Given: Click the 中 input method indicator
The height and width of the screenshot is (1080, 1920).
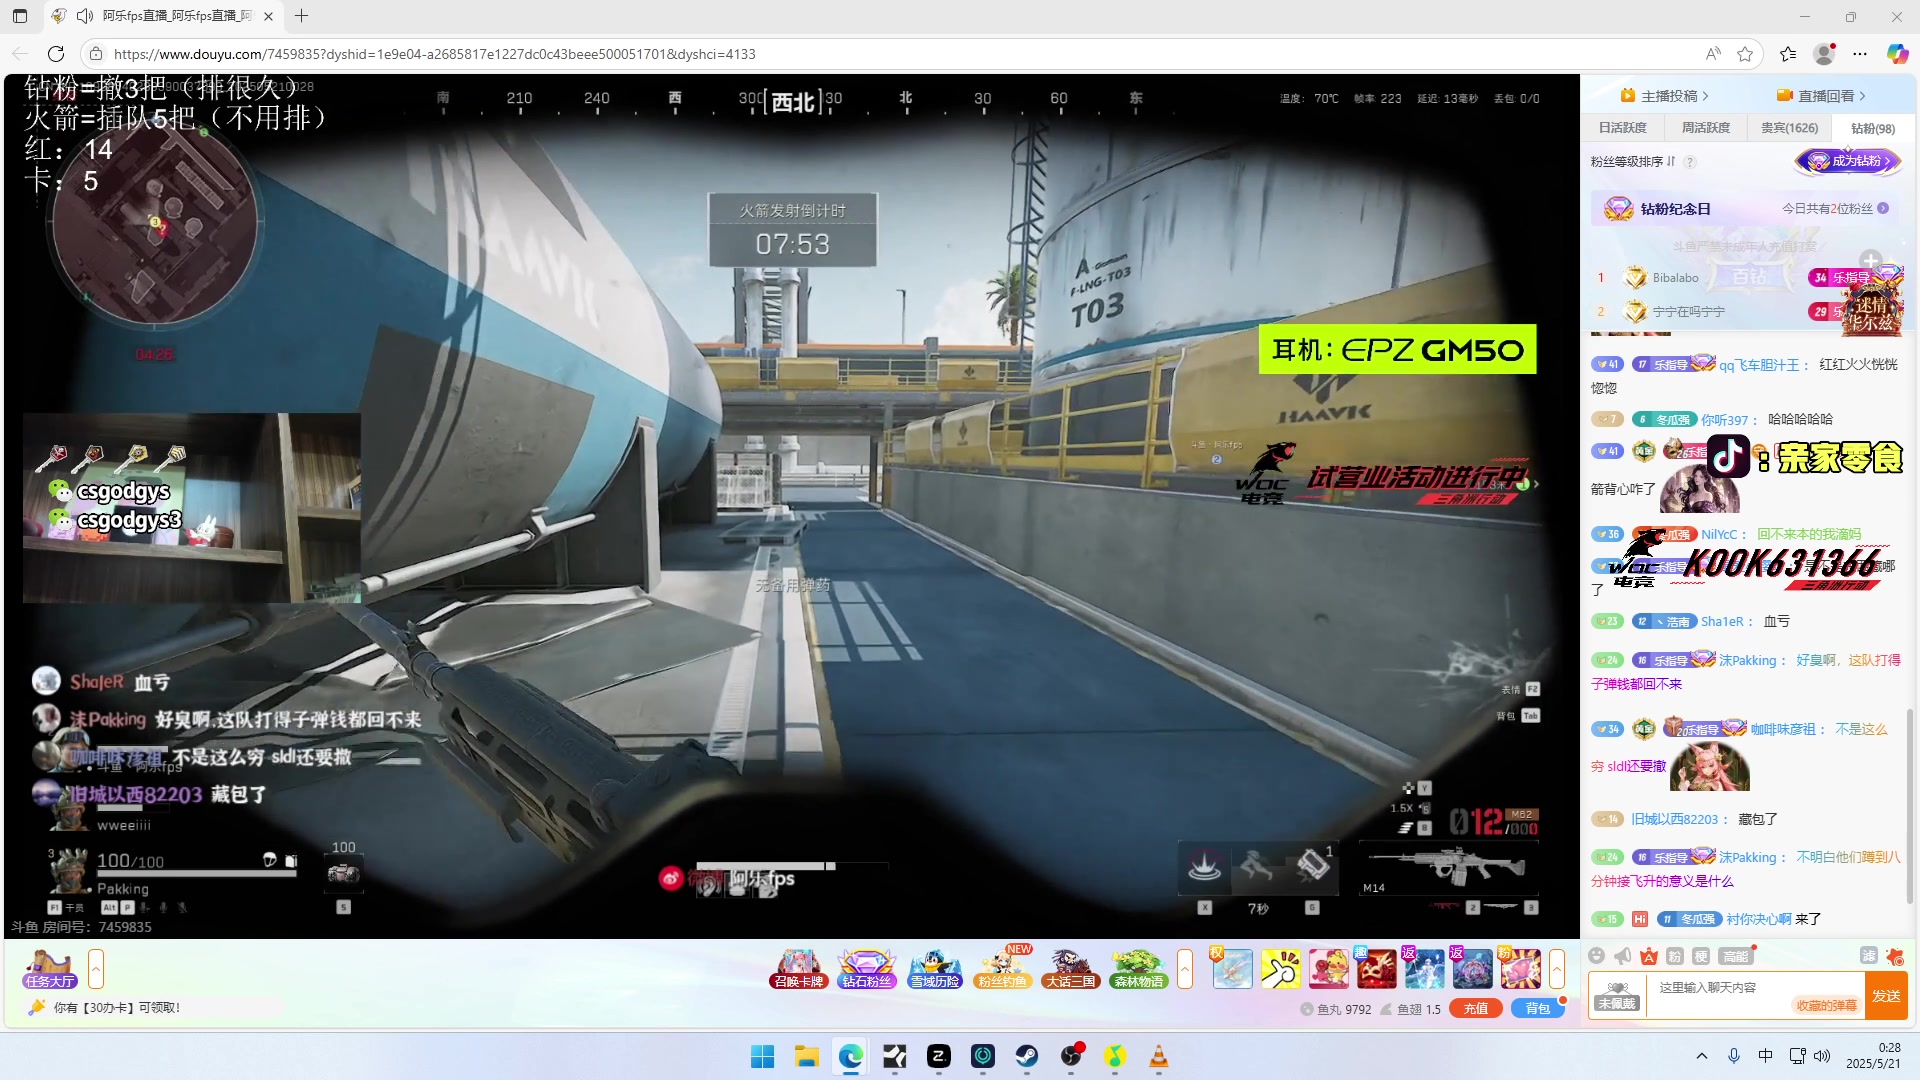Looking at the screenshot, I should click(1765, 1056).
